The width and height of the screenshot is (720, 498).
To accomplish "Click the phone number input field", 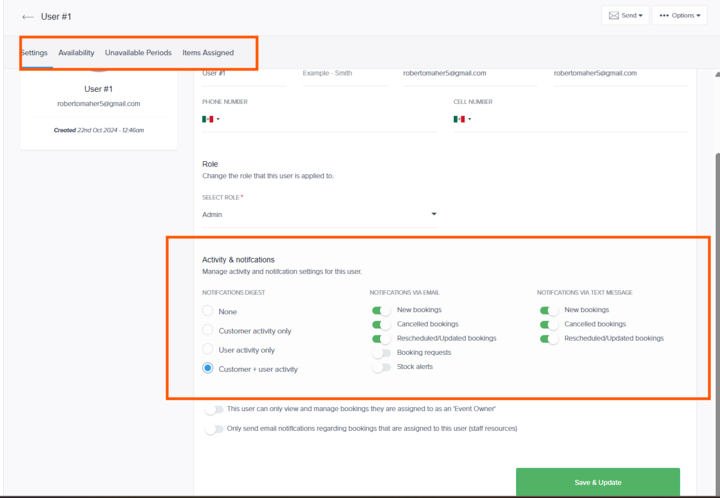I will (330, 120).
